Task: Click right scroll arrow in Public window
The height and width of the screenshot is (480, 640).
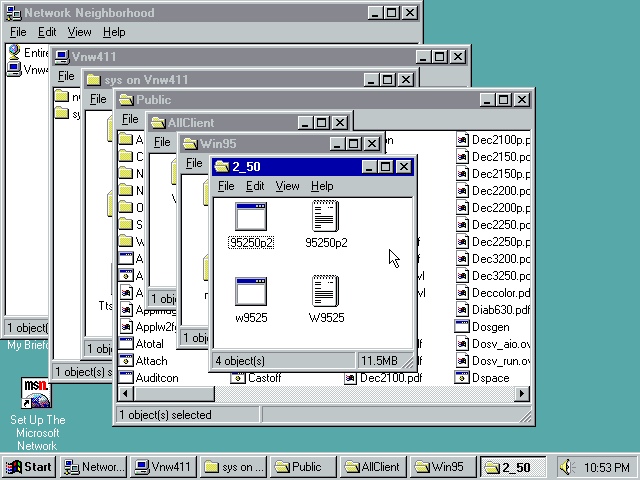Action: (522, 394)
